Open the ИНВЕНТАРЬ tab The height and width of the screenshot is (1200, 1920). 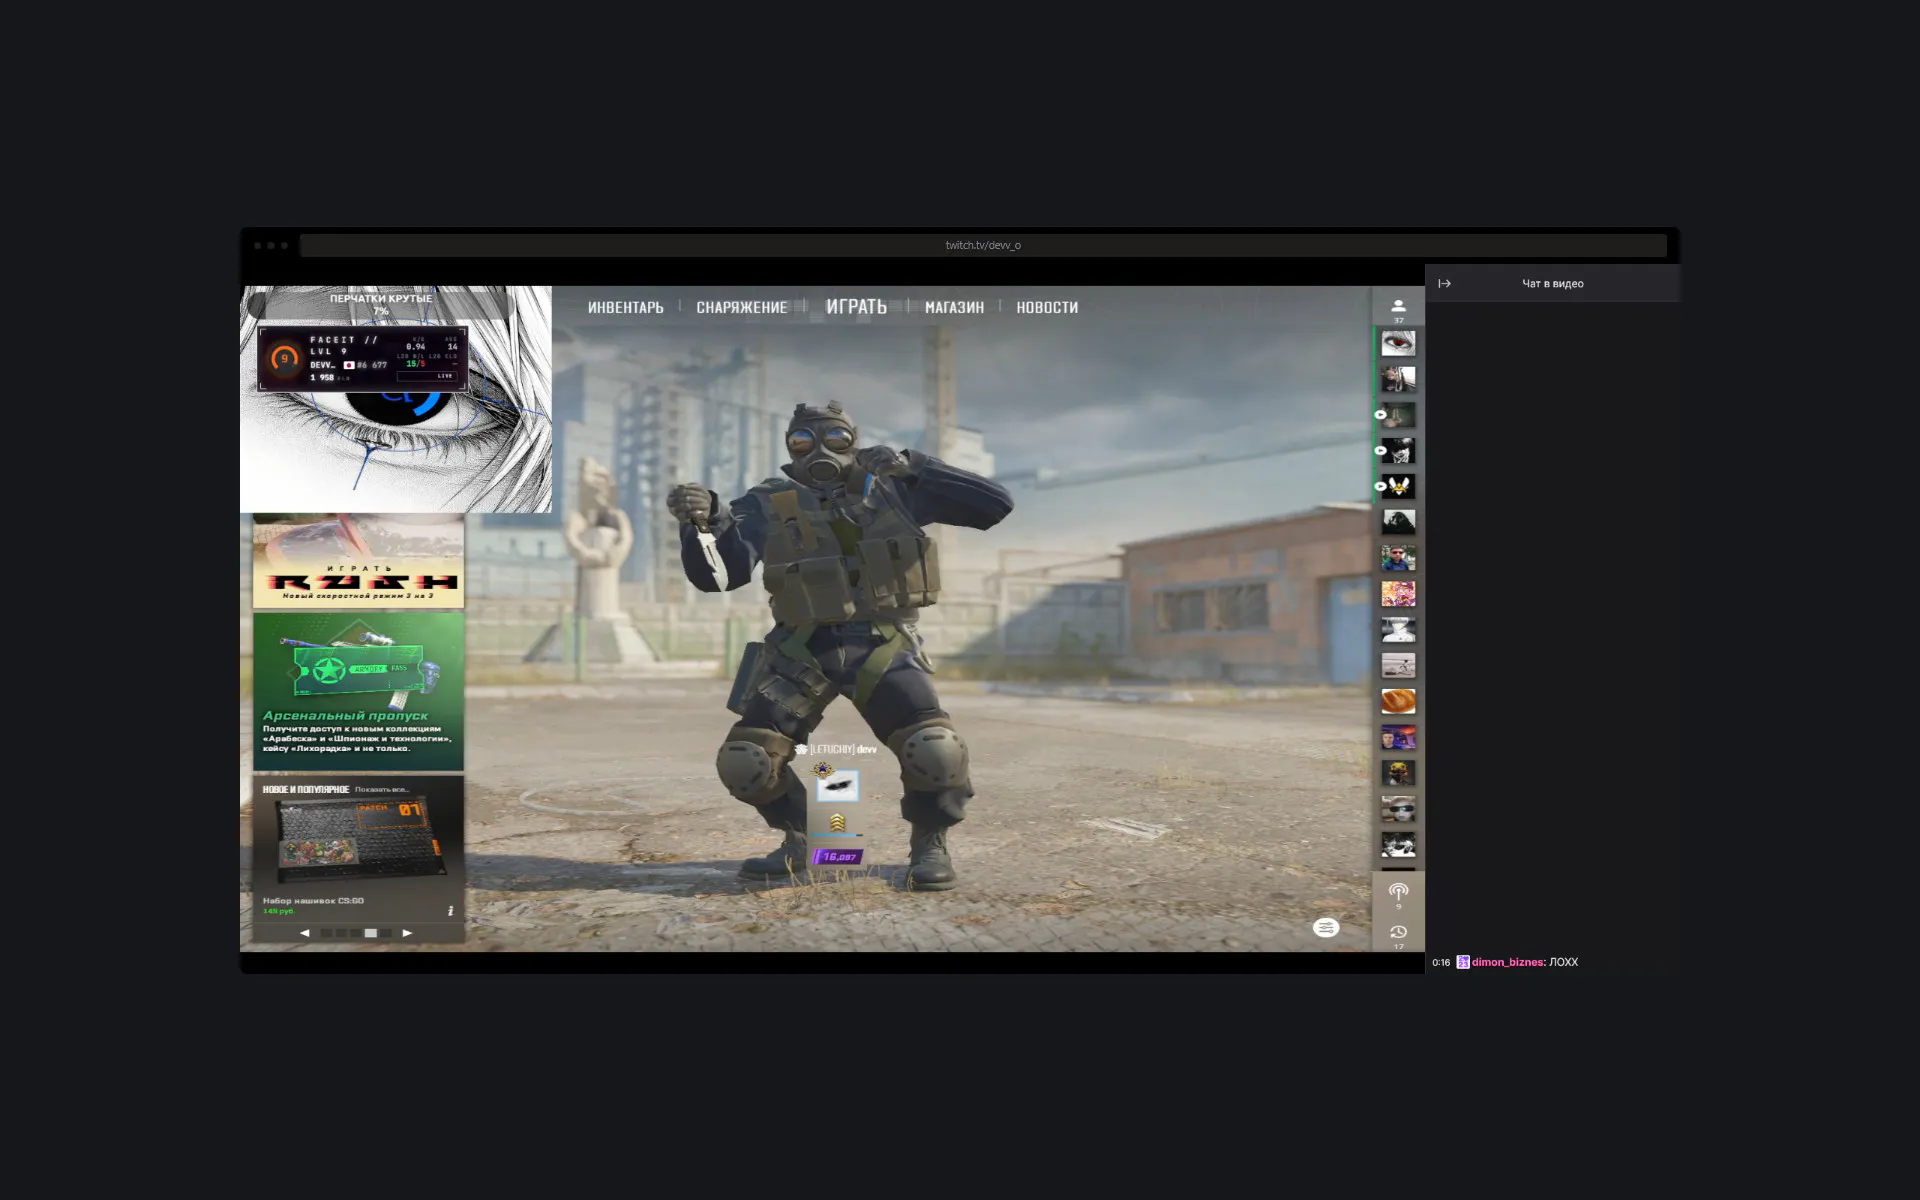click(626, 308)
